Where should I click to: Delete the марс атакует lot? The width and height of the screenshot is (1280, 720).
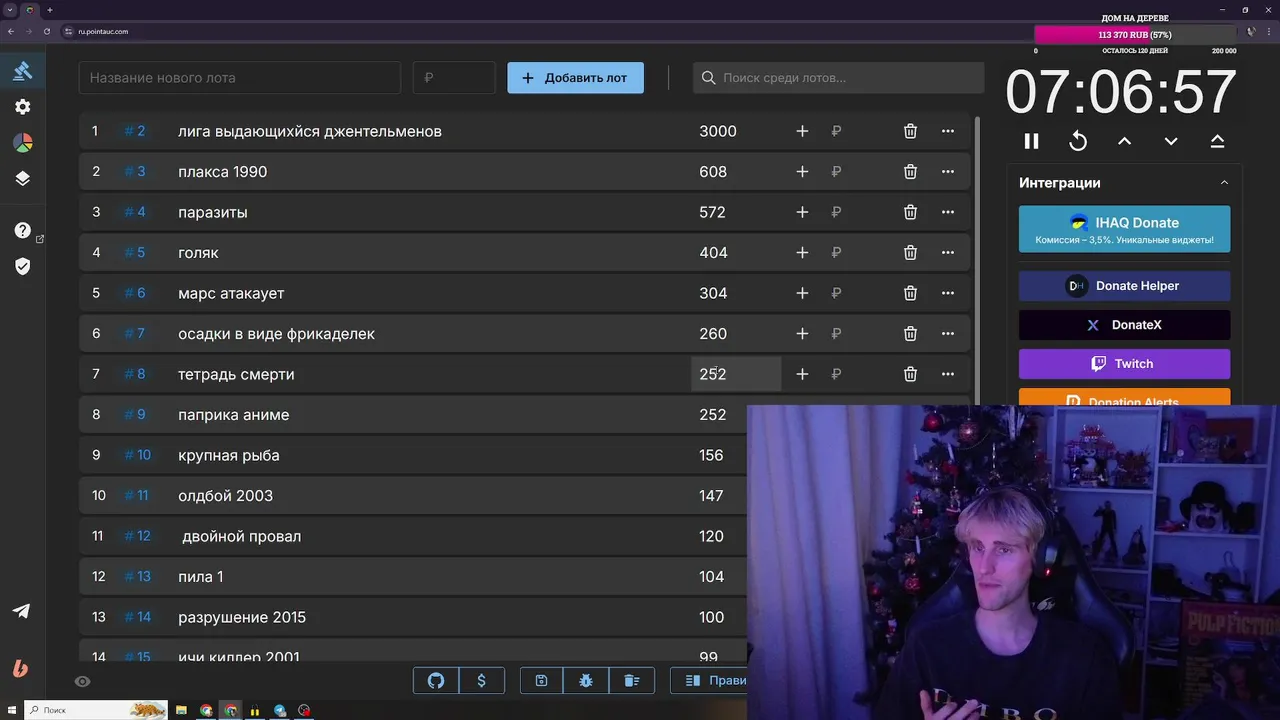coord(910,293)
